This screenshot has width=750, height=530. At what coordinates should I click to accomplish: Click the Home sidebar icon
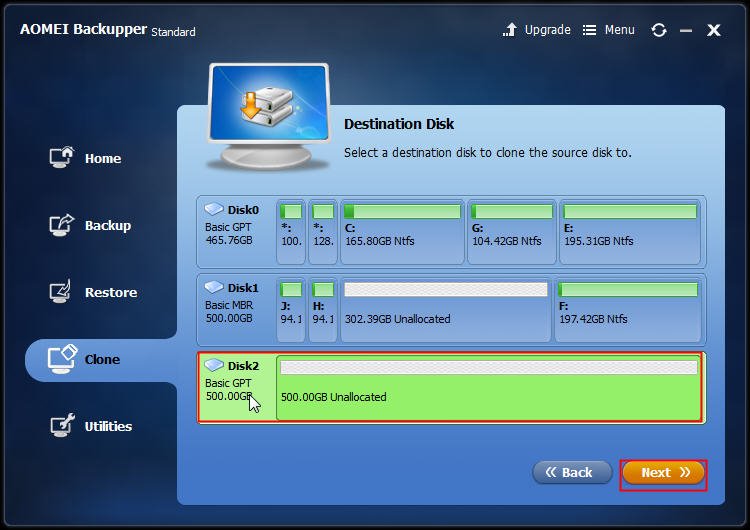[62, 158]
